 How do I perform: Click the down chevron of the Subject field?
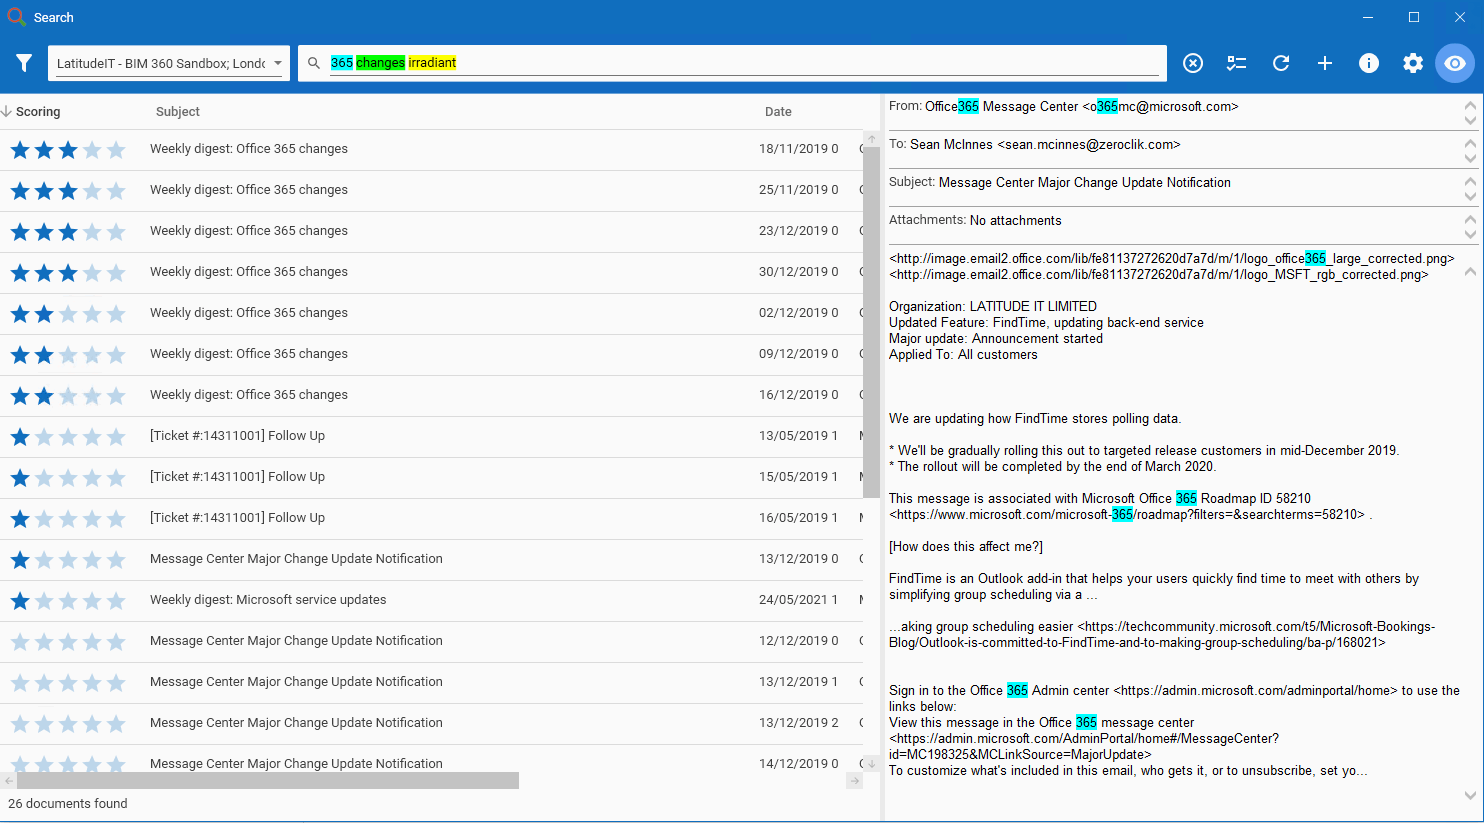click(x=1470, y=196)
